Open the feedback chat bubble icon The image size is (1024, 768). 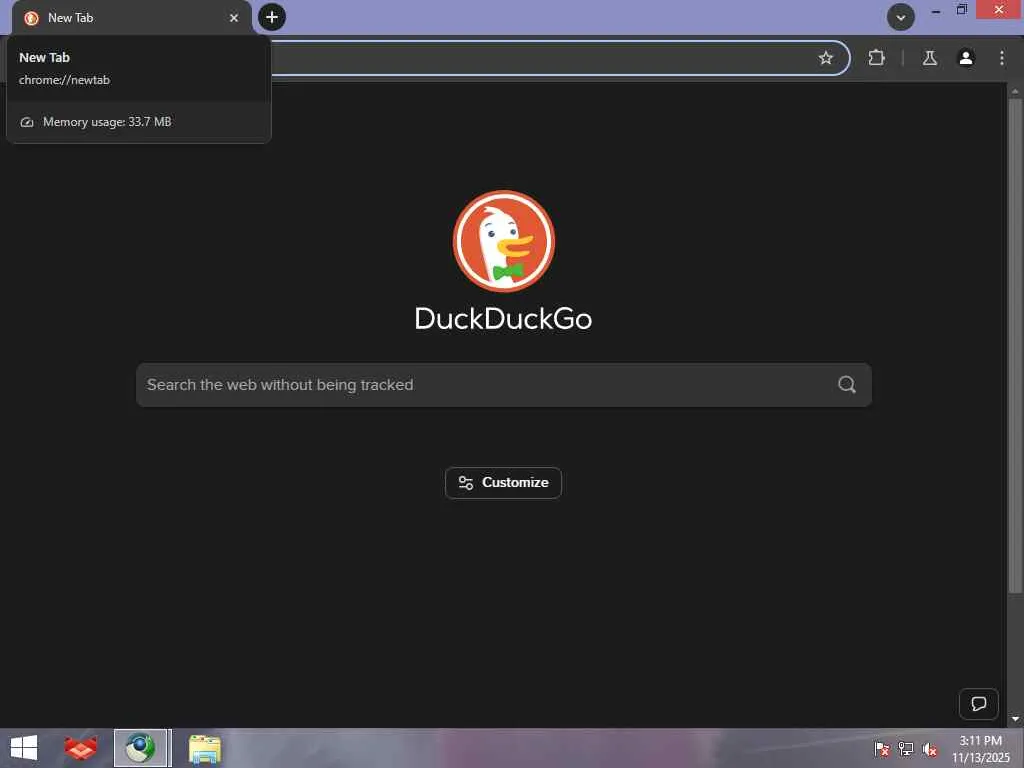[978, 704]
